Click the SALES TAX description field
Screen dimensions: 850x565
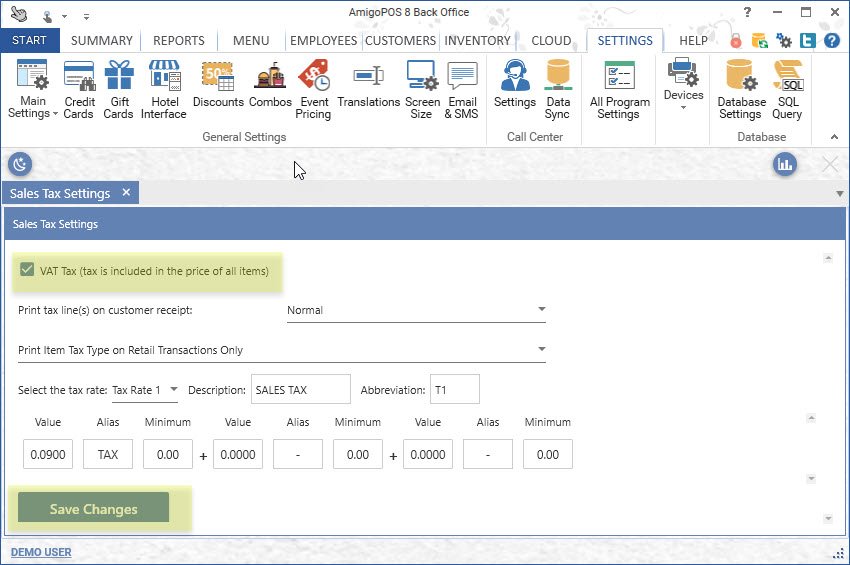(300, 390)
